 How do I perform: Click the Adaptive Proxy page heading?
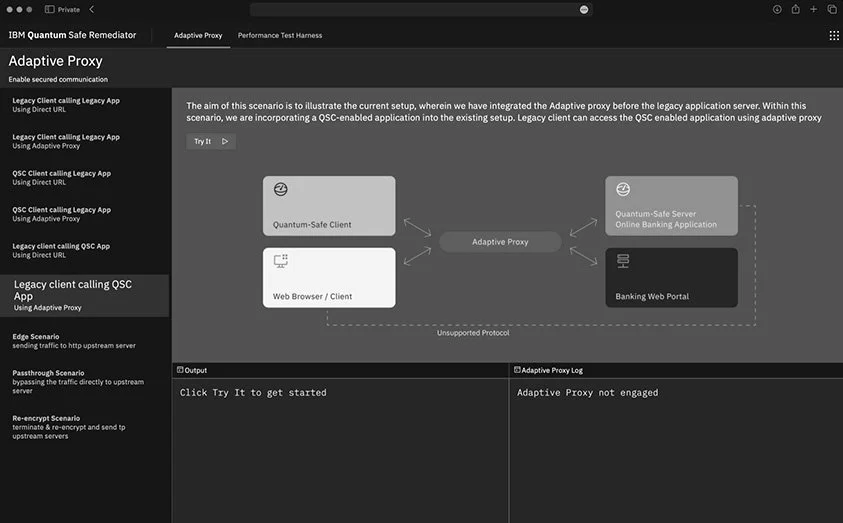click(55, 61)
